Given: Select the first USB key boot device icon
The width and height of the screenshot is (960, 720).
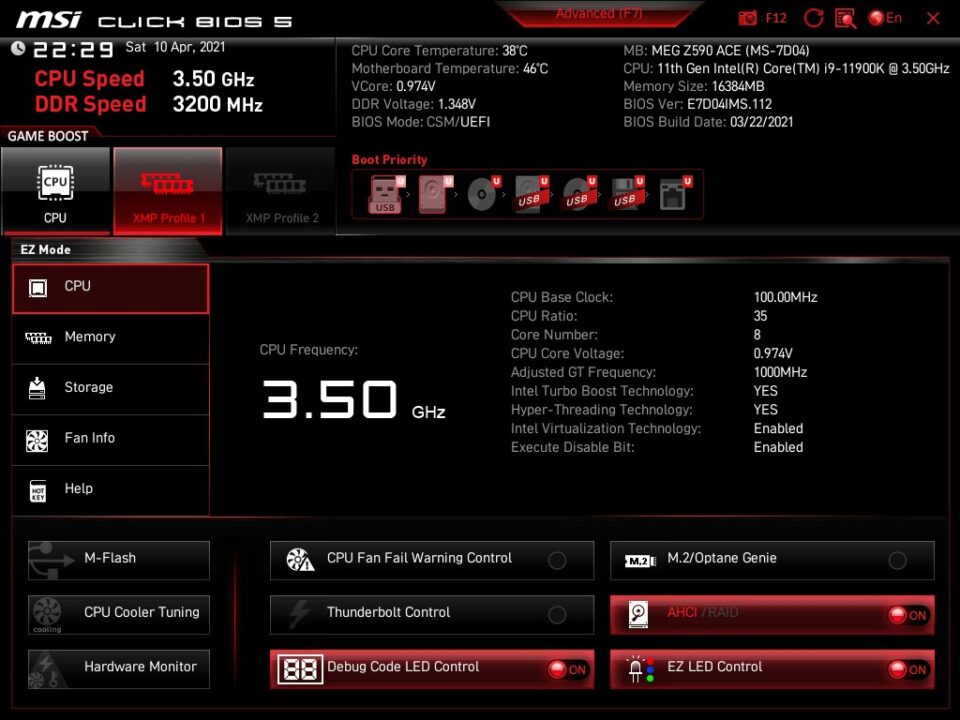Looking at the screenshot, I should coord(385,194).
